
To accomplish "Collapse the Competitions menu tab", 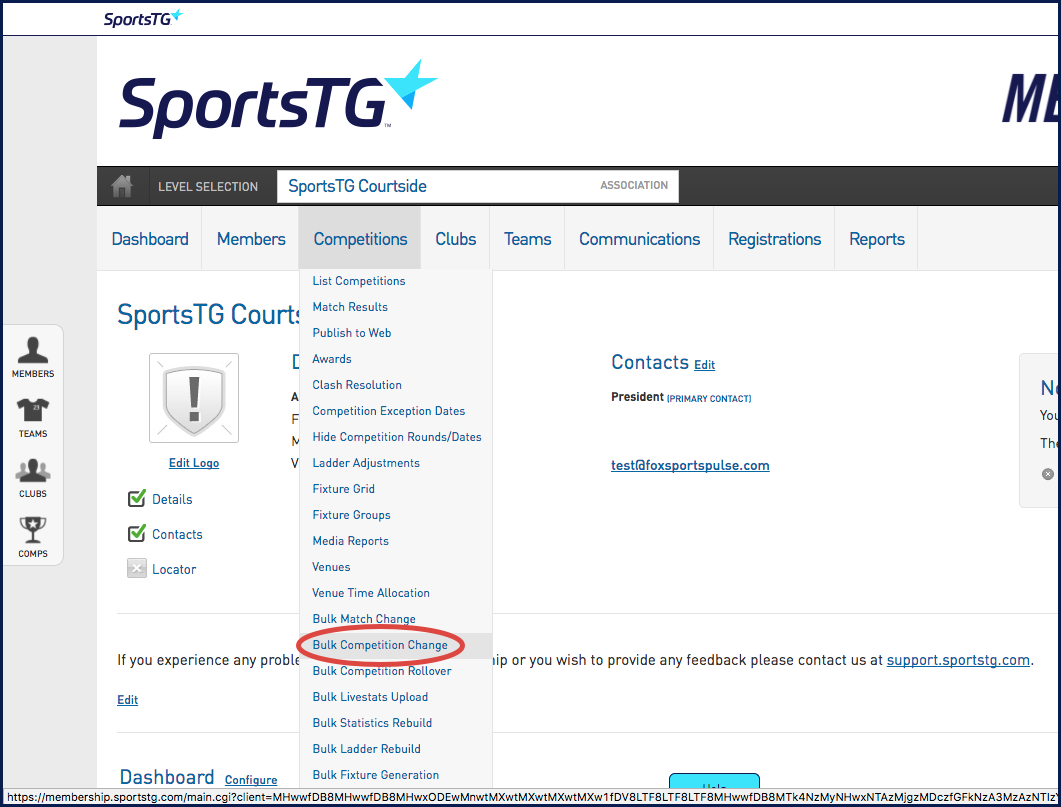I will click(x=360, y=239).
